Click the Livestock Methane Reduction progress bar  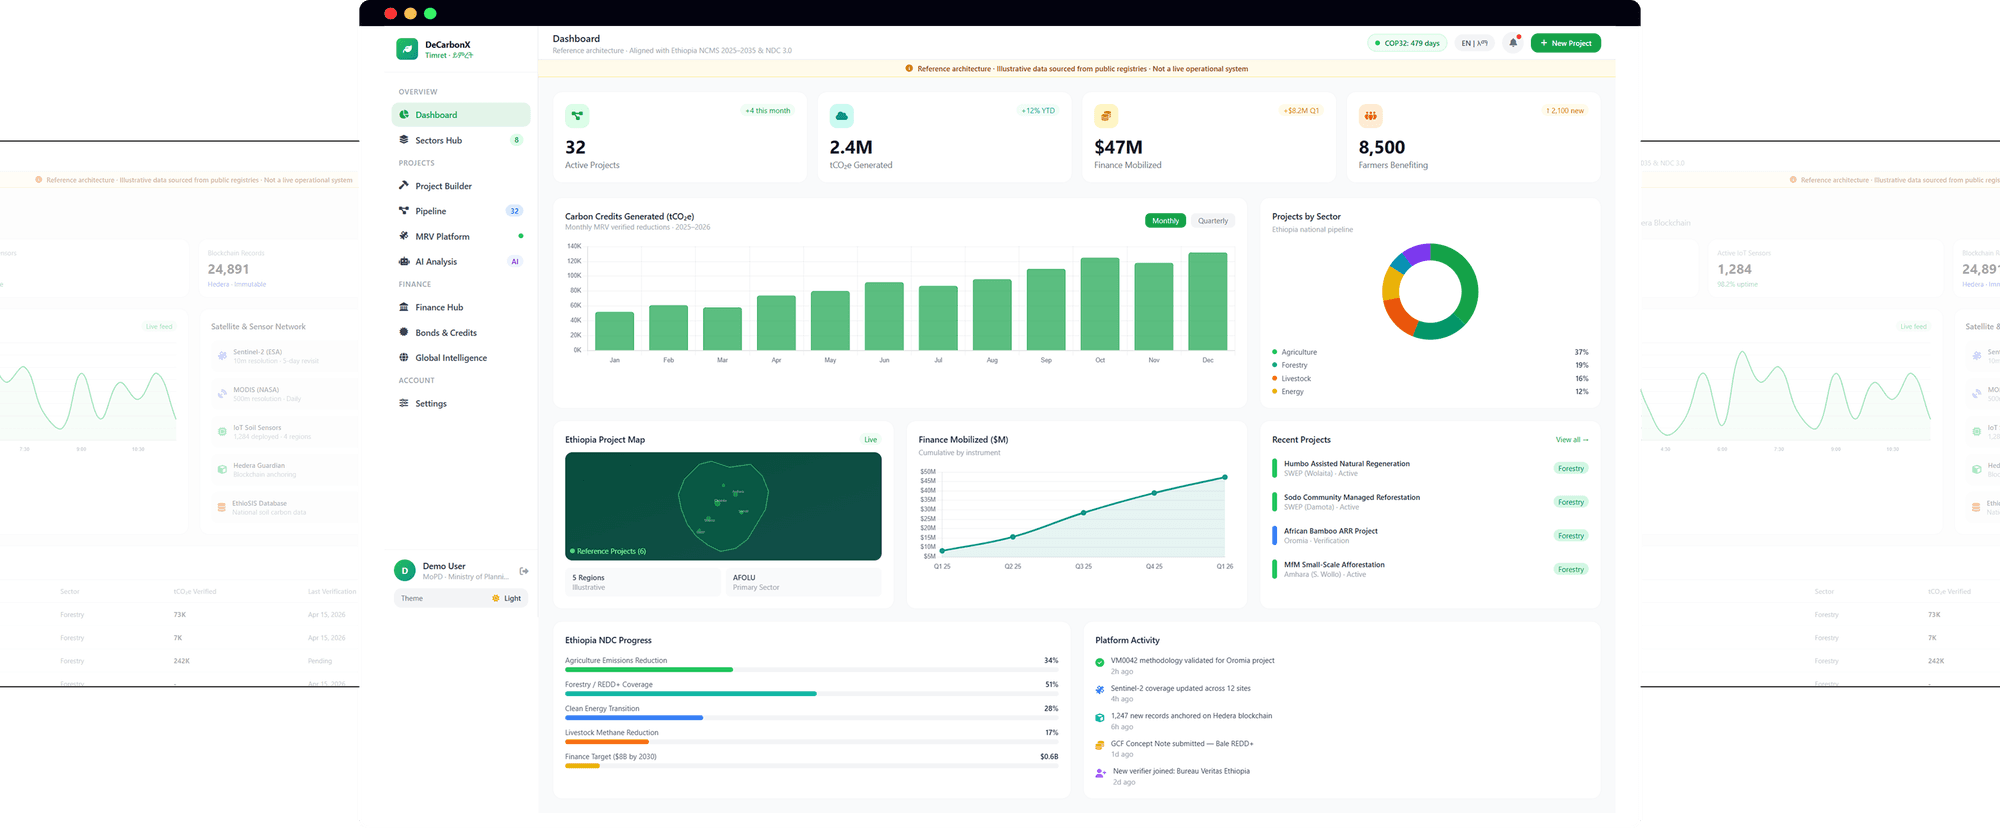[811, 742]
